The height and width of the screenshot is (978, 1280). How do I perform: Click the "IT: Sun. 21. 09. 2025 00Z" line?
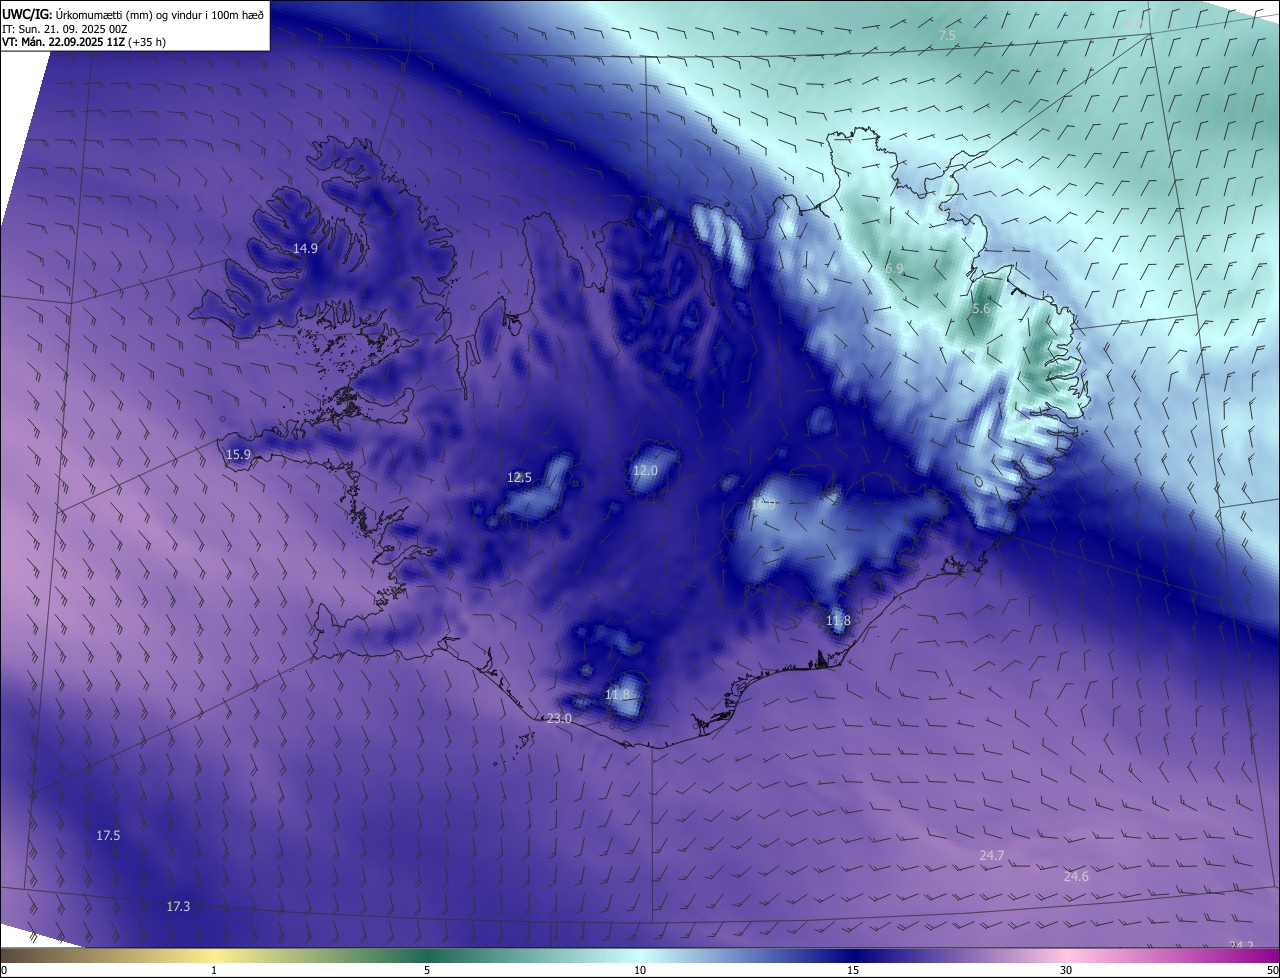click(65, 29)
